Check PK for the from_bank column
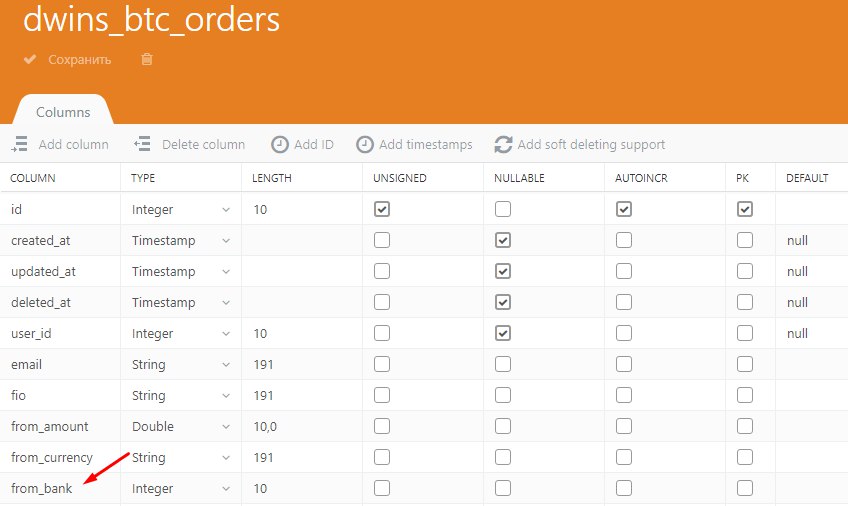The height and width of the screenshot is (506, 848). pyautogui.click(x=745, y=488)
